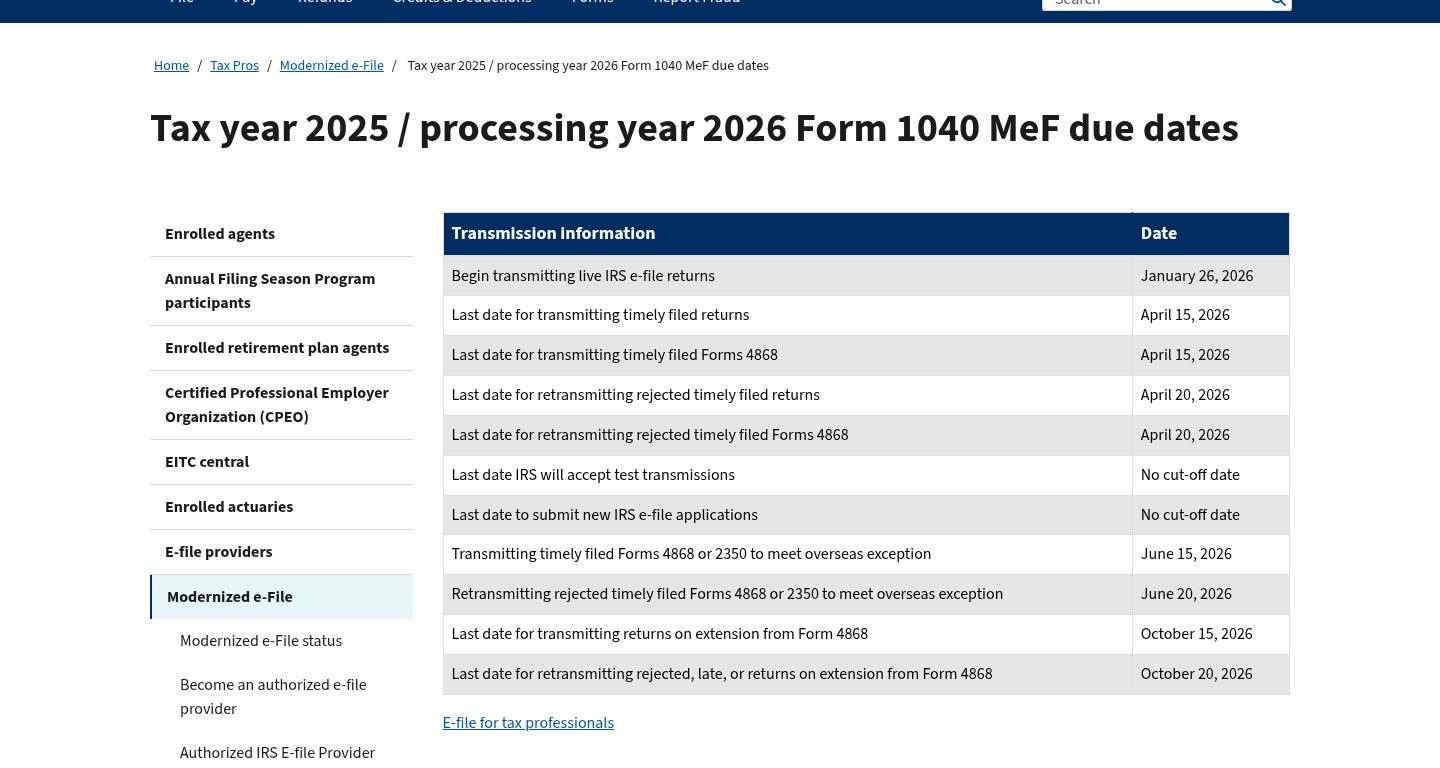The height and width of the screenshot is (768, 1440).
Task: Select Enrolled actuaries sidebar item
Action: click(281, 507)
